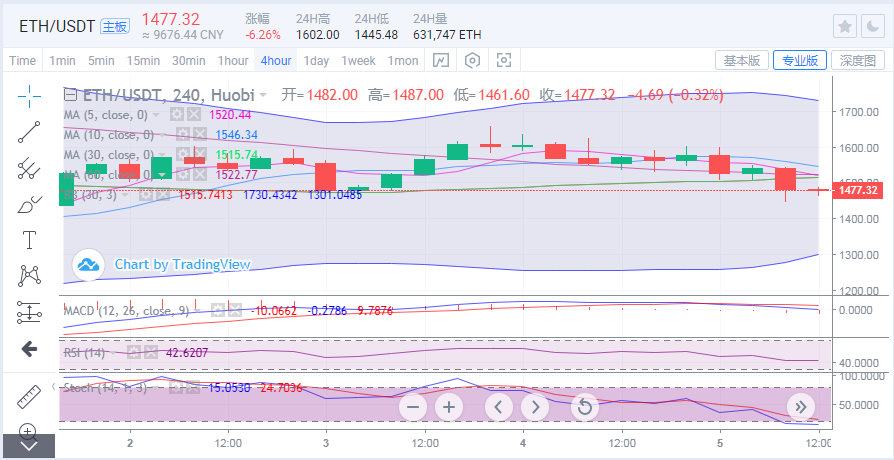Open settings for MA (5, close, 0)
This screenshot has height=460, width=894.
(177, 115)
